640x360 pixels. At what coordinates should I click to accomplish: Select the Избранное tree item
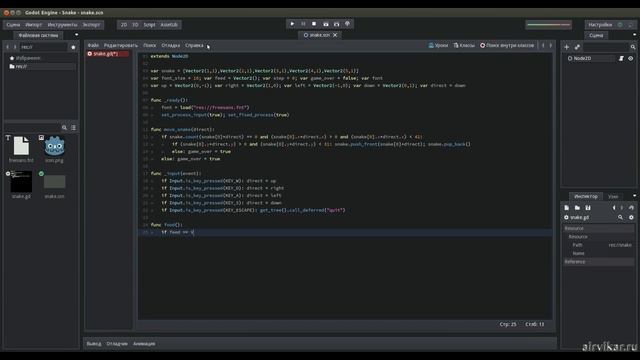(x=28, y=58)
